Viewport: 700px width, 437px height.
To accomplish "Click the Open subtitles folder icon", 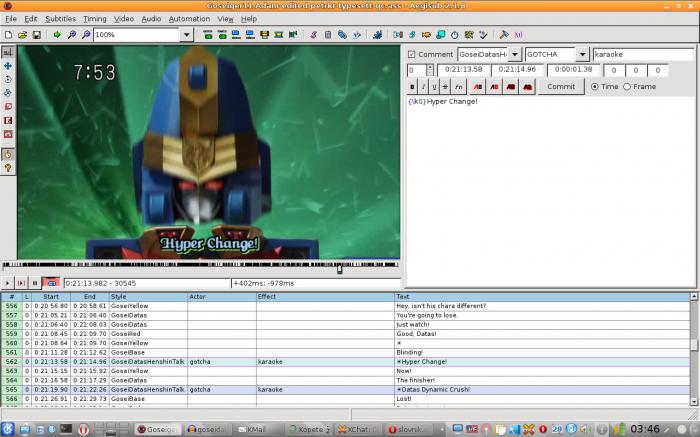I will point(22,34).
